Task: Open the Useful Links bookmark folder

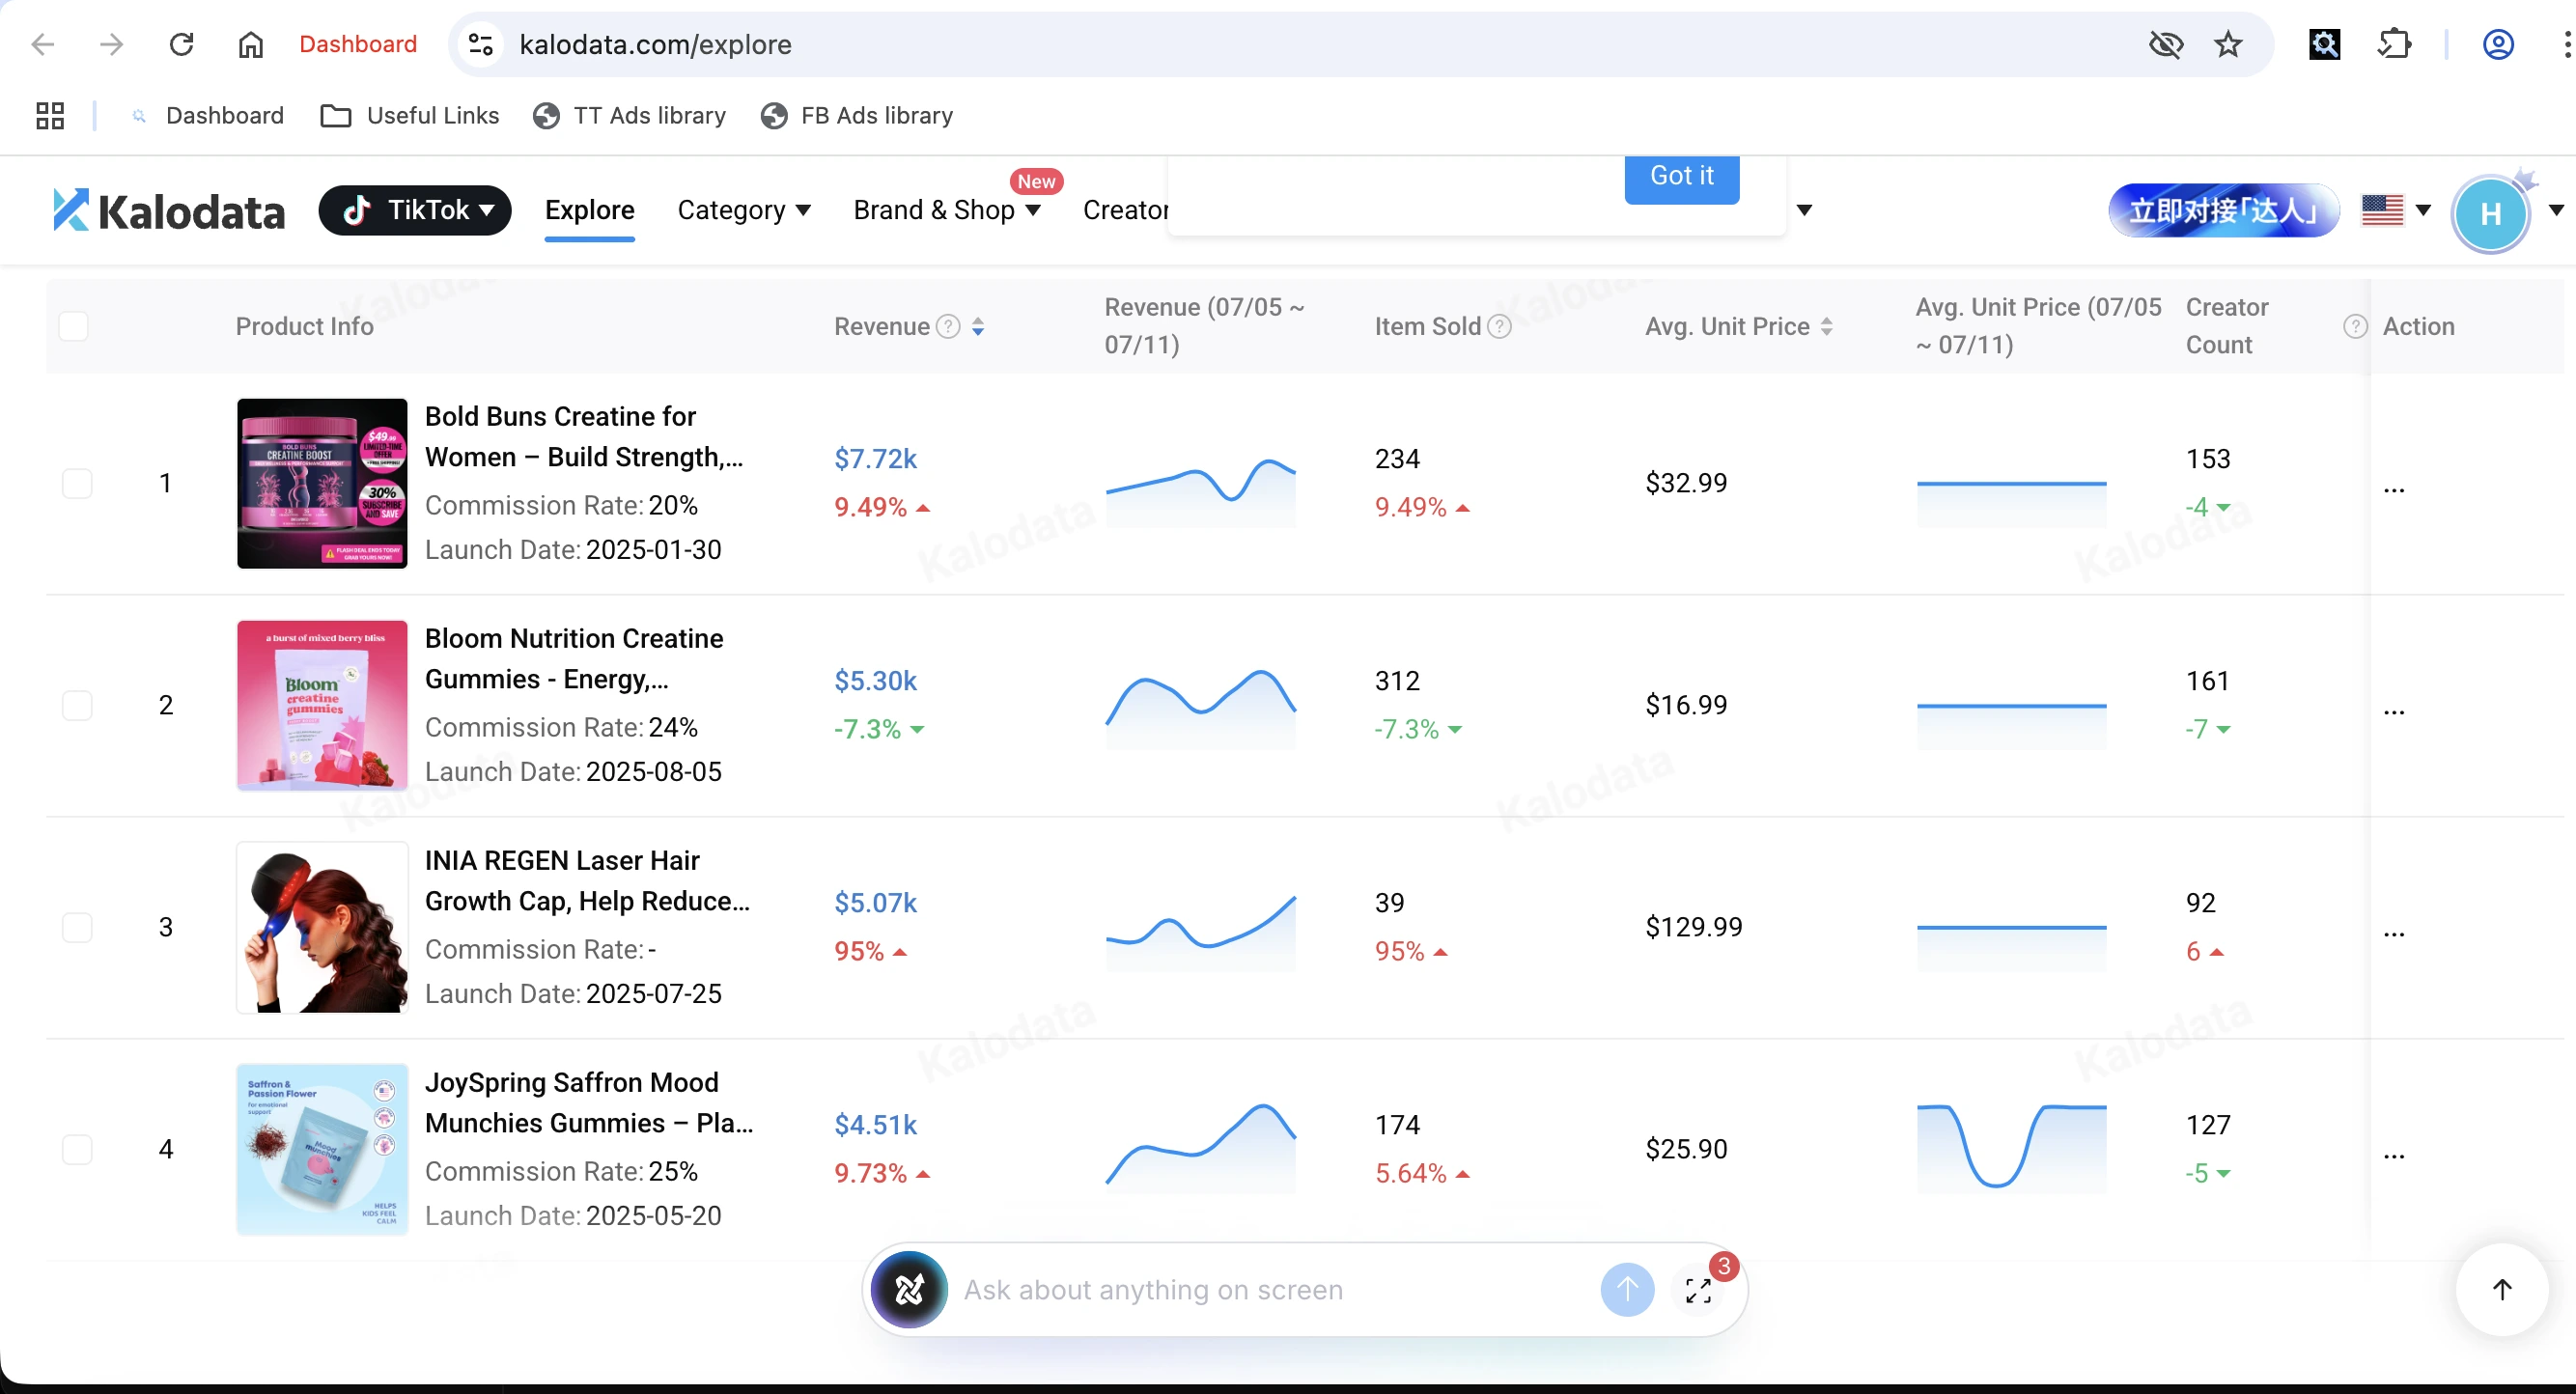Action: click(x=409, y=116)
